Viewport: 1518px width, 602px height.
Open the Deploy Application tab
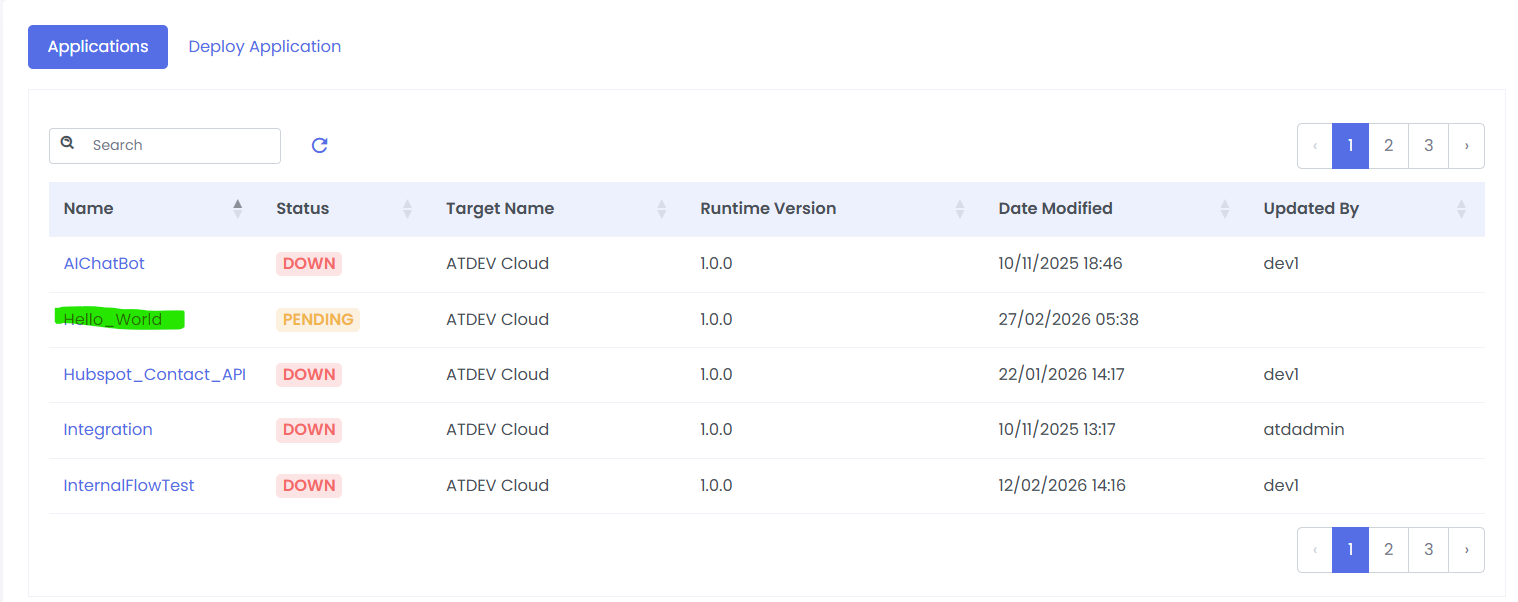tap(265, 47)
